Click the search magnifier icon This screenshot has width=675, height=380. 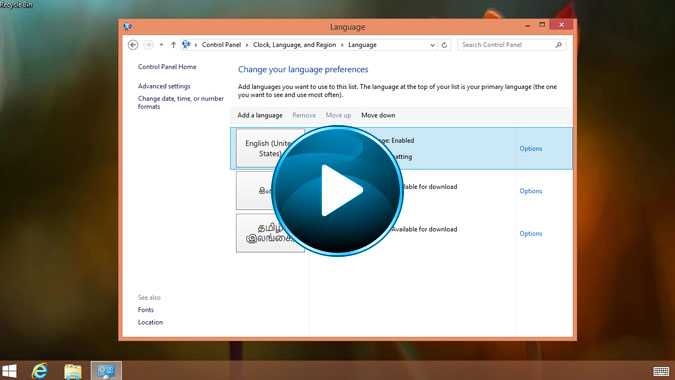[x=559, y=45]
